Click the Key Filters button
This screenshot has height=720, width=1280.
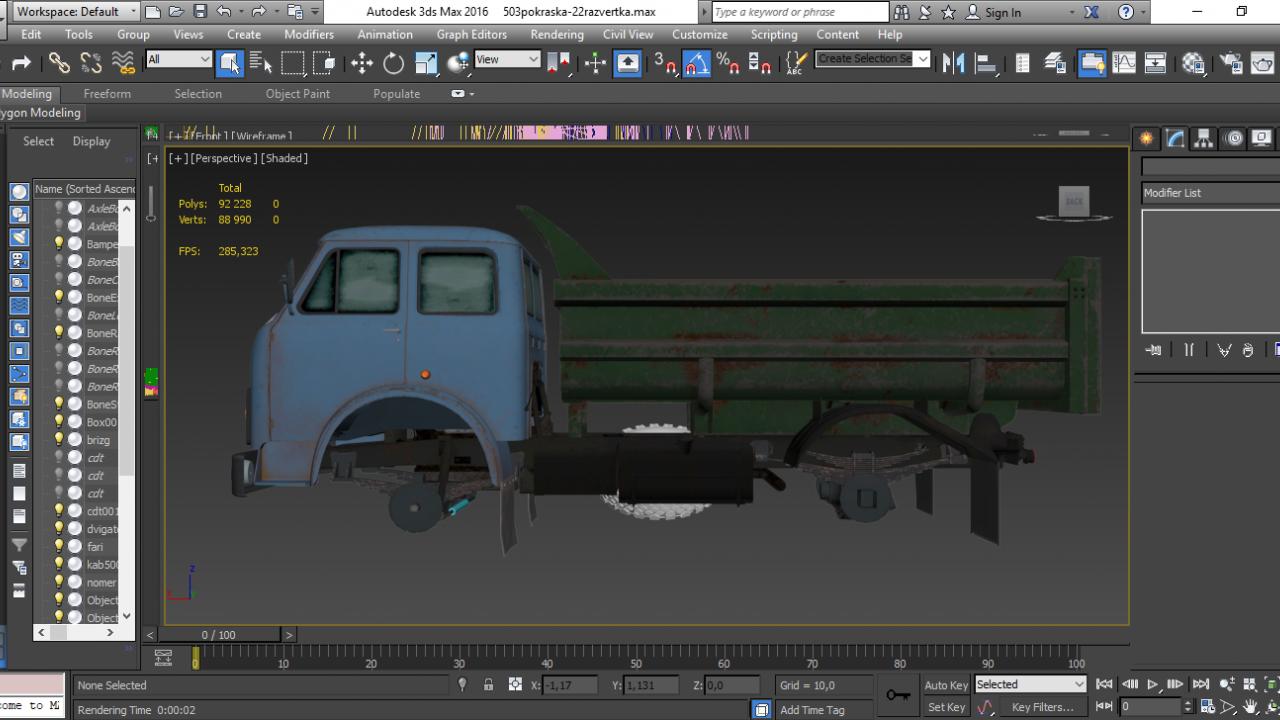pyautogui.click(x=1042, y=707)
